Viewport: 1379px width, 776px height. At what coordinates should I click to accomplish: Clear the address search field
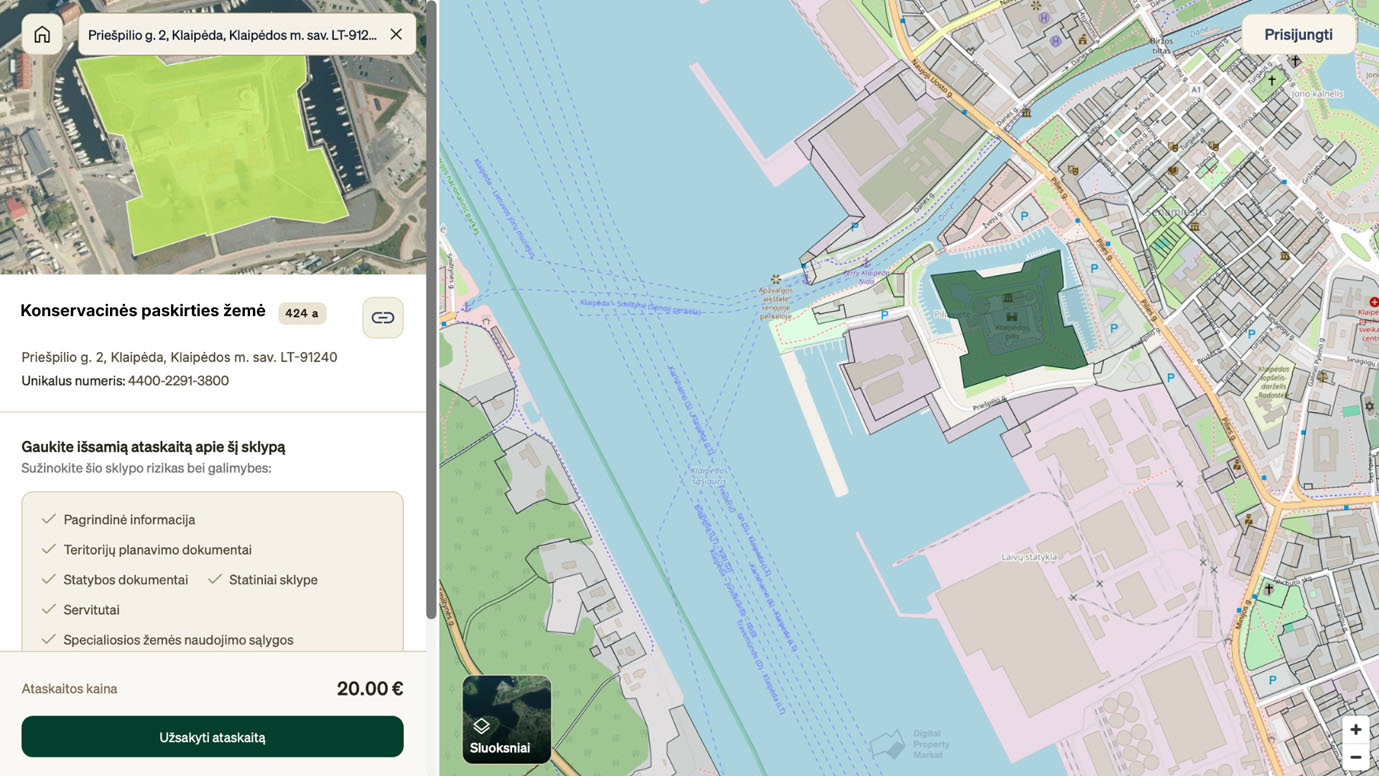(396, 35)
